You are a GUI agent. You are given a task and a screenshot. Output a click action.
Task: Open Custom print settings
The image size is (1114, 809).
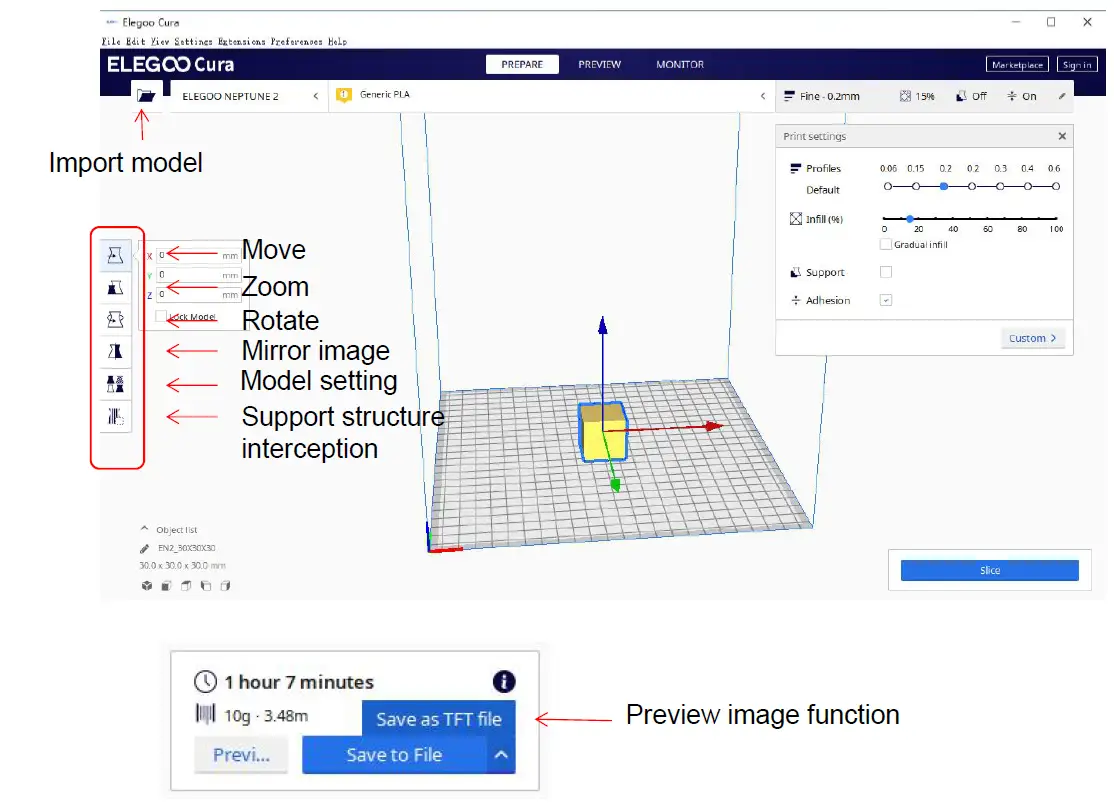(1032, 338)
